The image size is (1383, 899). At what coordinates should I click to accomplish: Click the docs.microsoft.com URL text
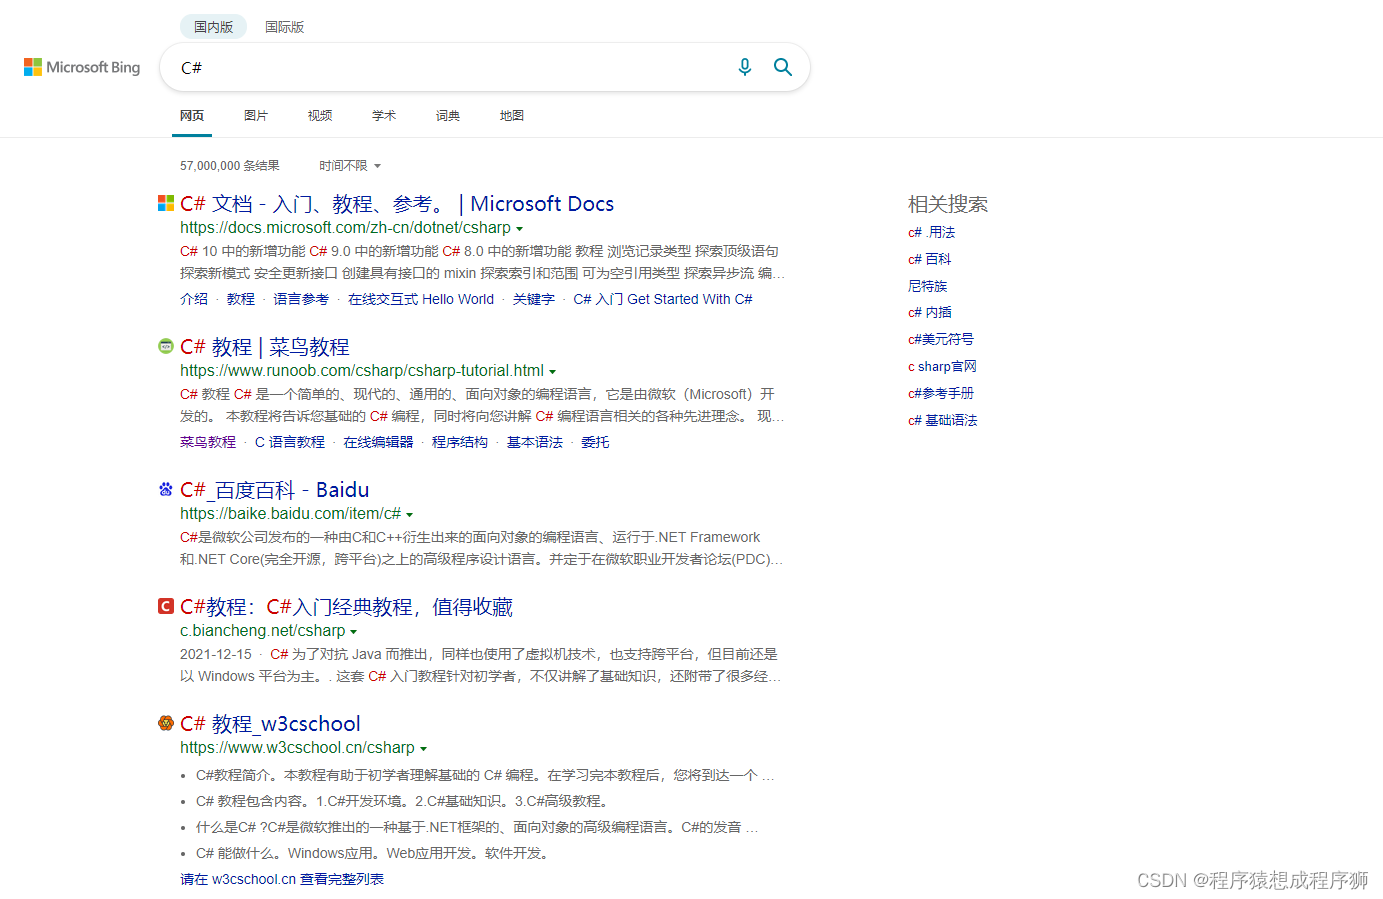(x=345, y=228)
